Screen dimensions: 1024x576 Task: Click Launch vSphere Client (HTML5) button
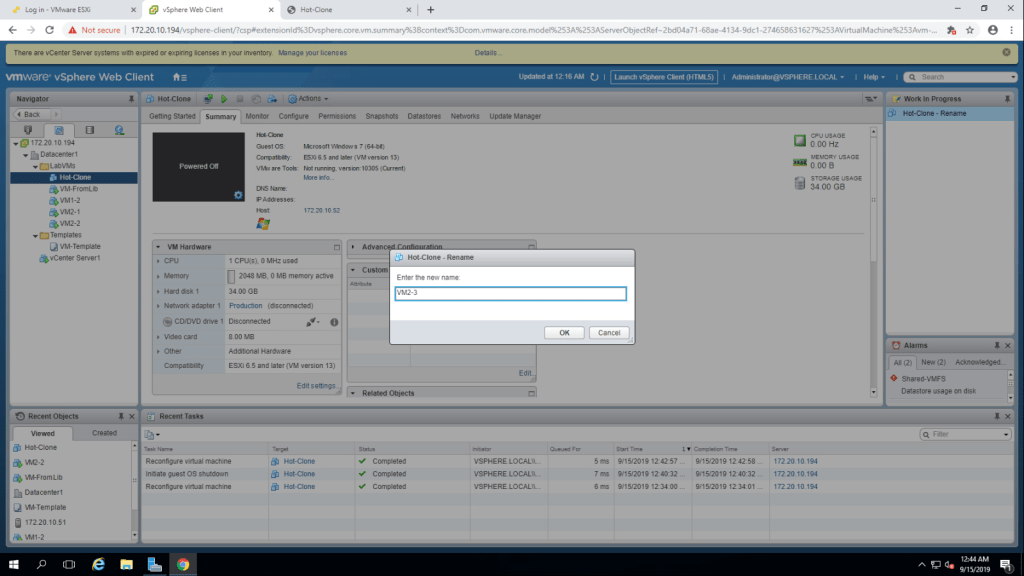tap(664, 77)
